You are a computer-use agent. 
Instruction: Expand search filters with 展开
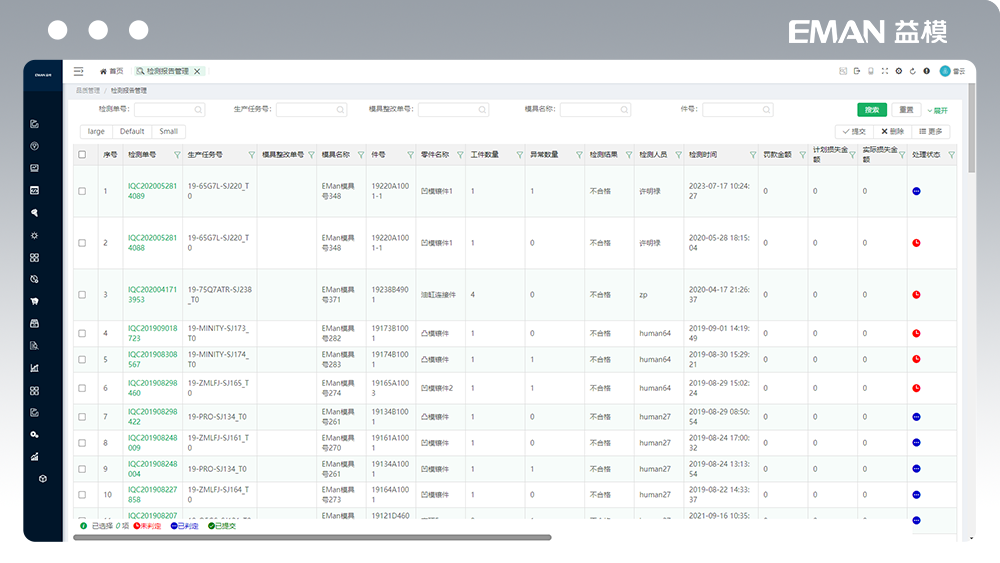click(937, 110)
